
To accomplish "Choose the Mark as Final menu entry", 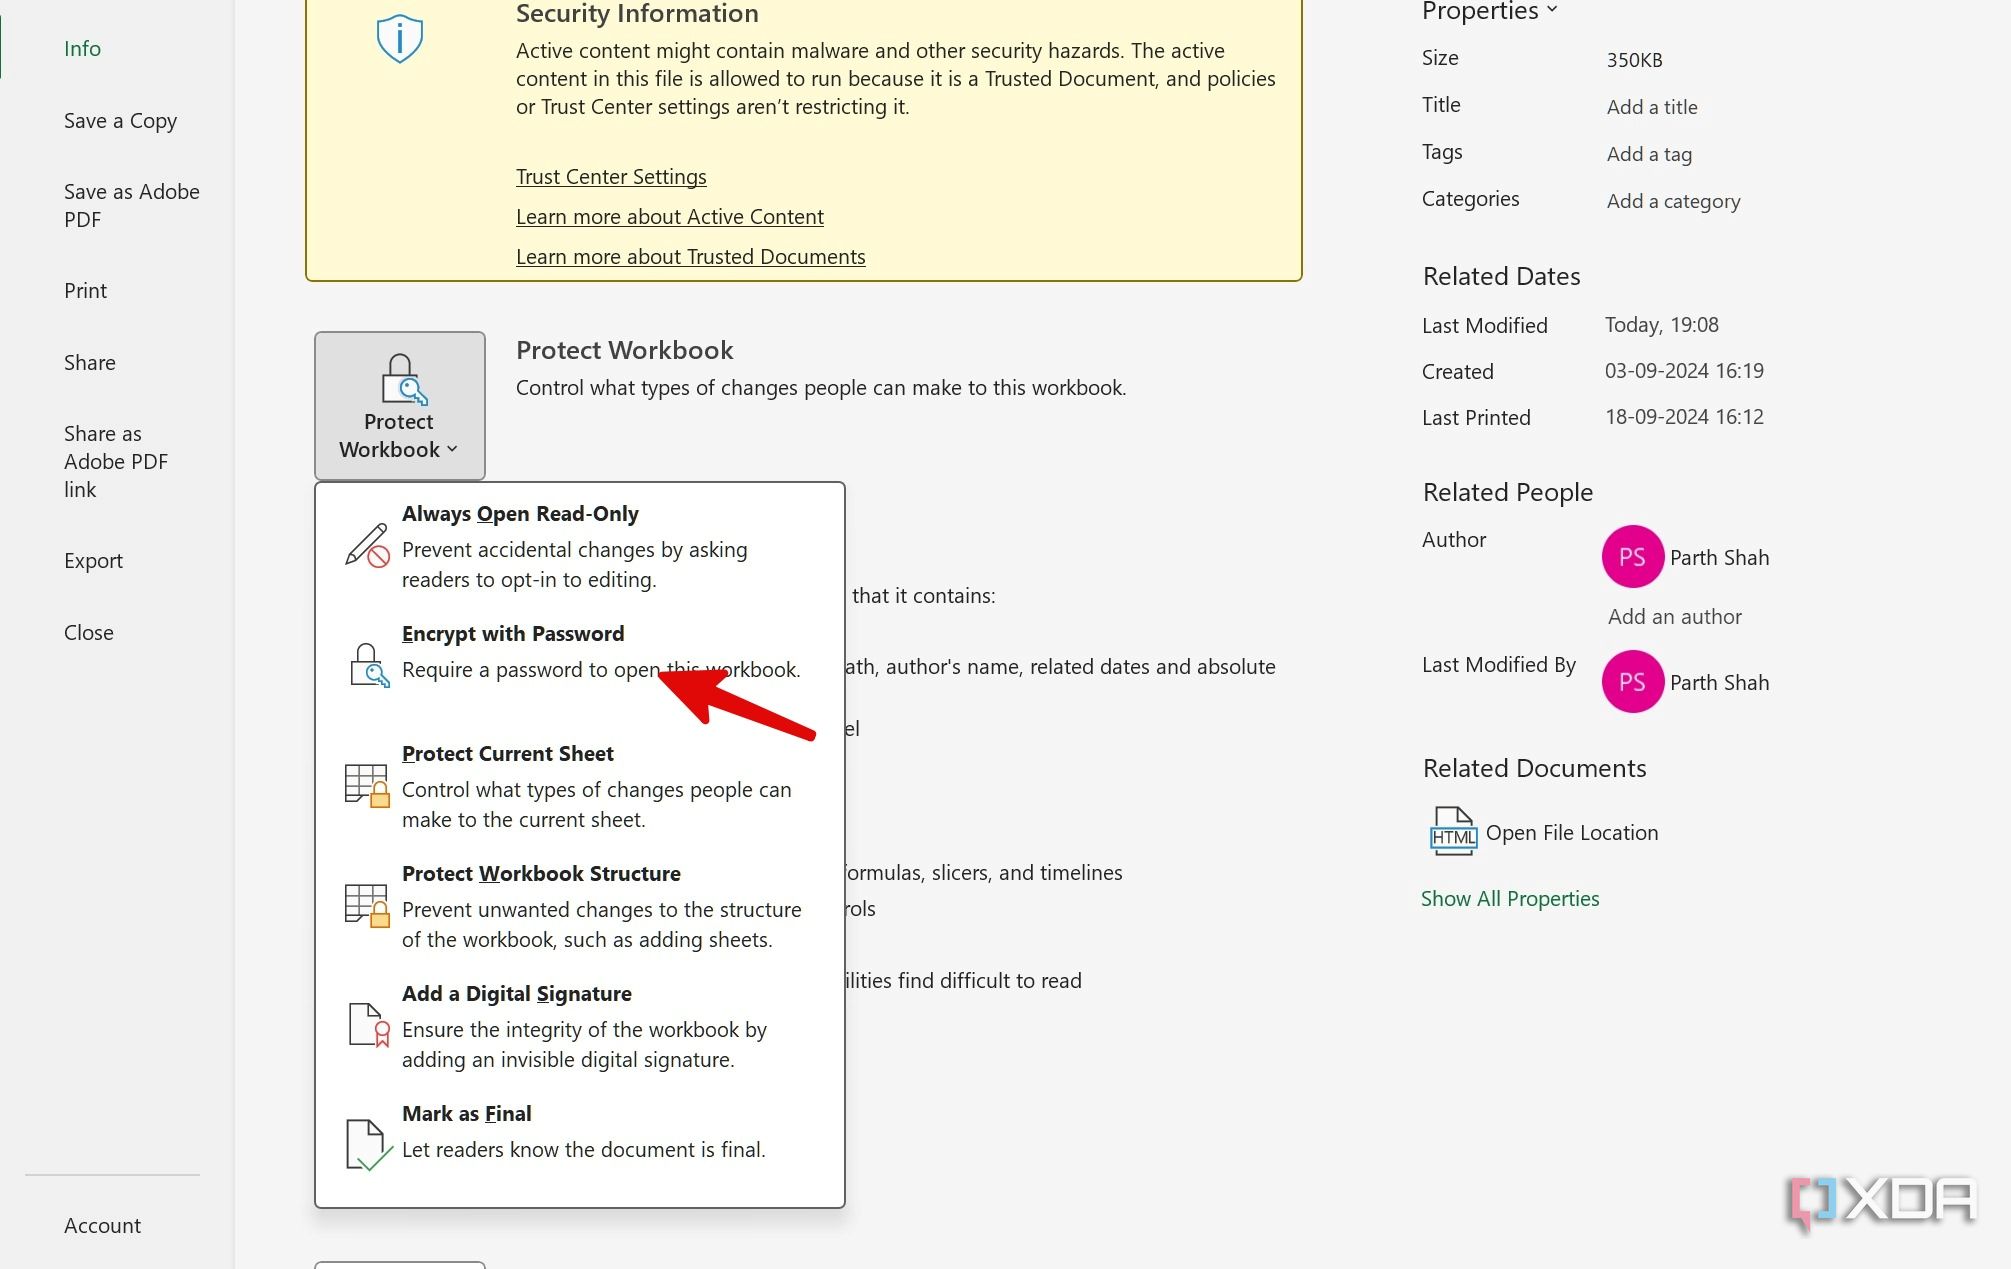I will click(467, 1114).
